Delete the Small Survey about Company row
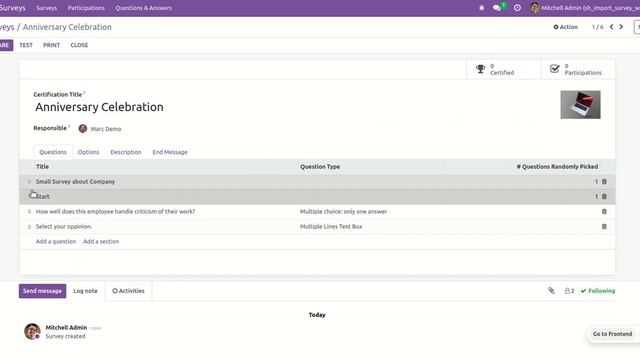This screenshot has width=640, height=360. click(x=604, y=182)
